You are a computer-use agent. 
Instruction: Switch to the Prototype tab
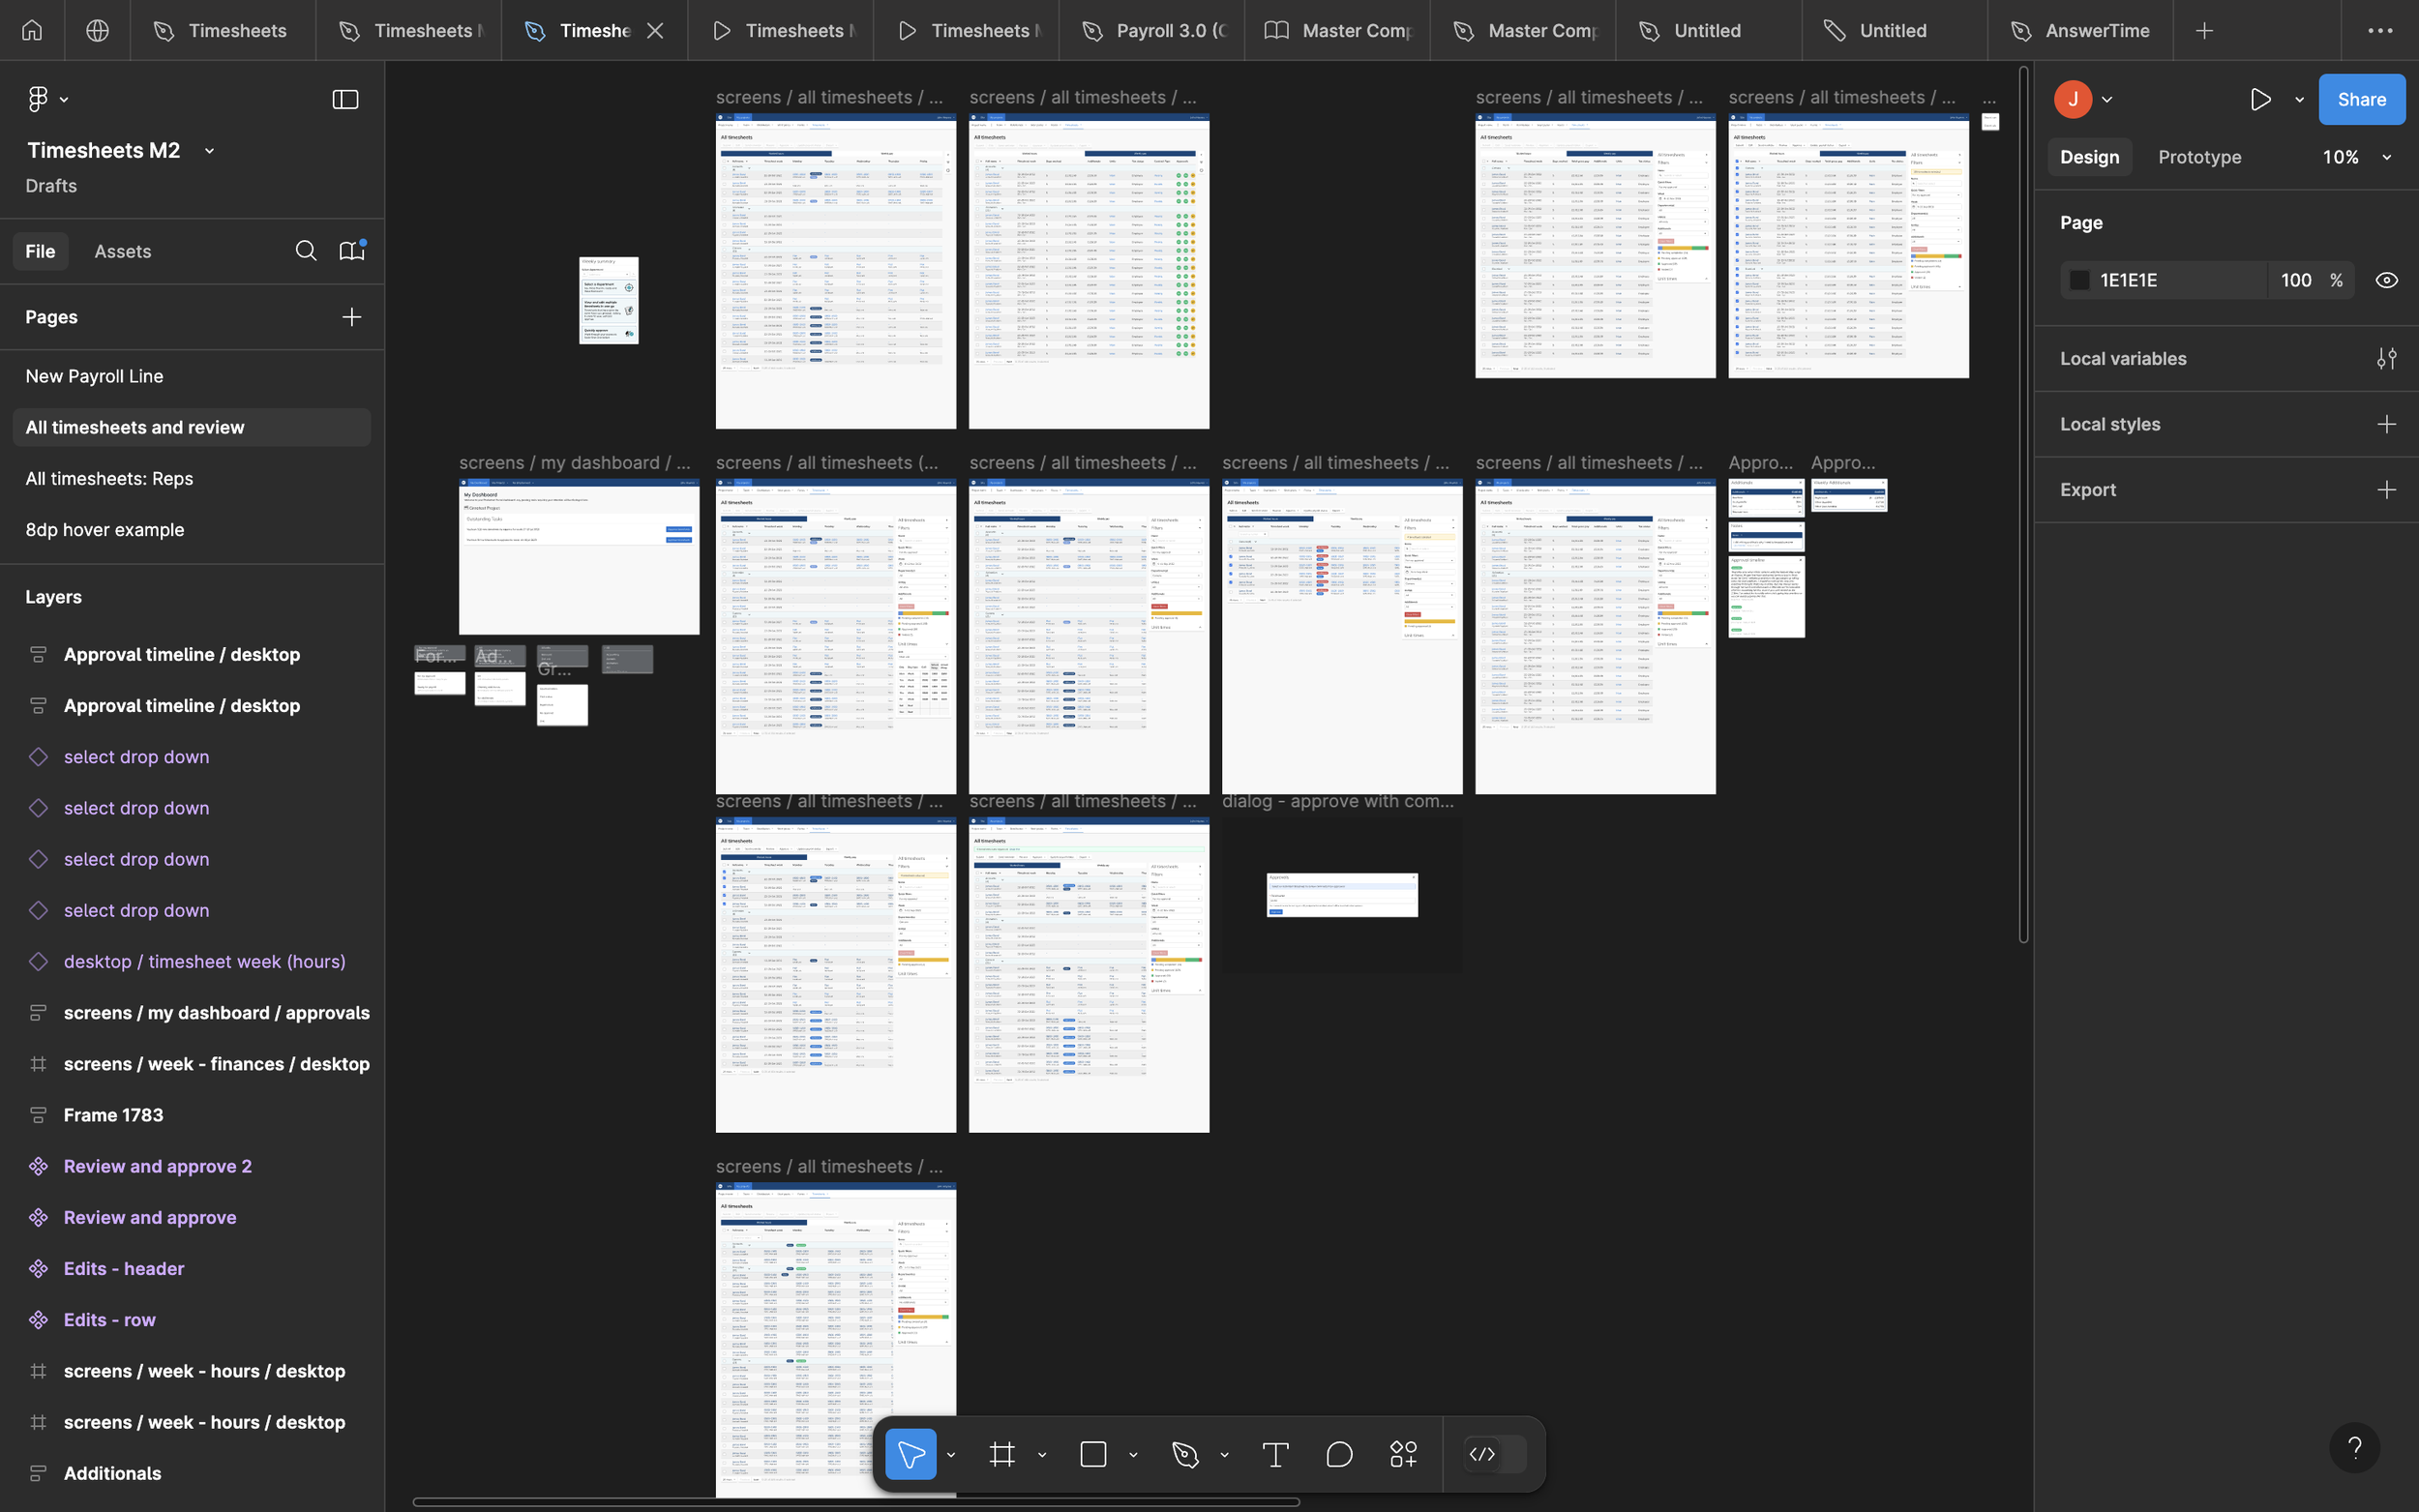point(2199,157)
